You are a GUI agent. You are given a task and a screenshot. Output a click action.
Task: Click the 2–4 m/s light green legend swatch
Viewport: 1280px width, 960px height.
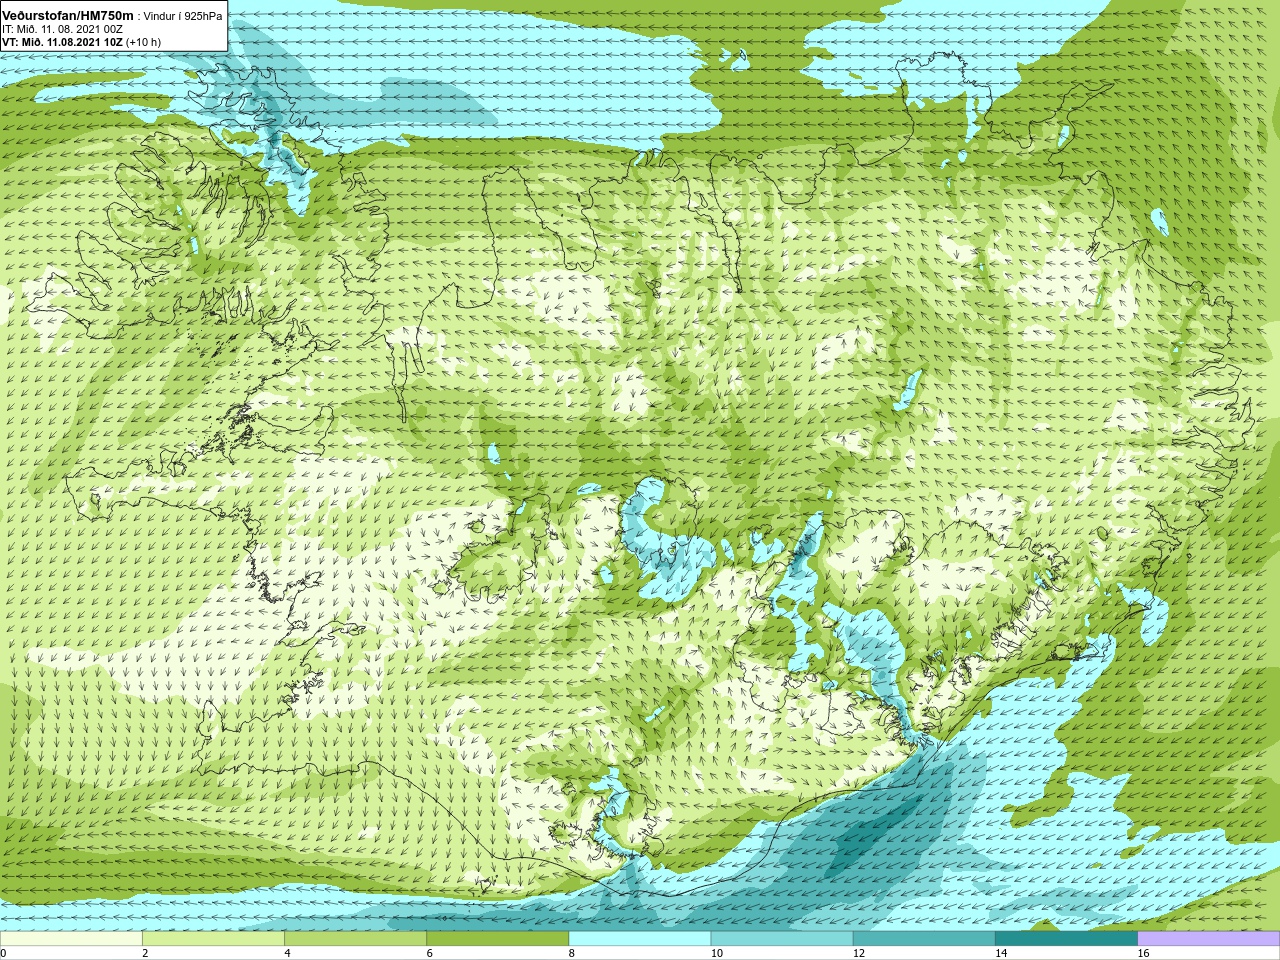click(213, 938)
